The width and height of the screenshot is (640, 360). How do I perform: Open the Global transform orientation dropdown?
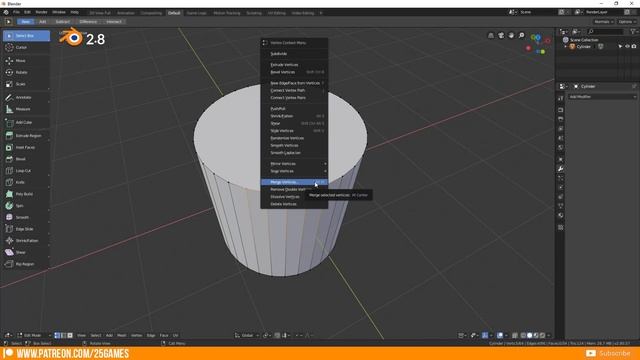tap(247, 336)
